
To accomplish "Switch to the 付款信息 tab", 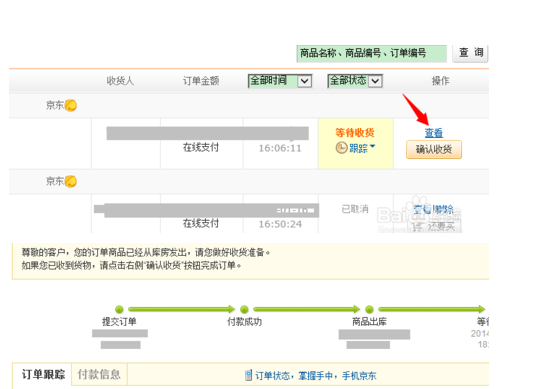I will [x=99, y=374].
